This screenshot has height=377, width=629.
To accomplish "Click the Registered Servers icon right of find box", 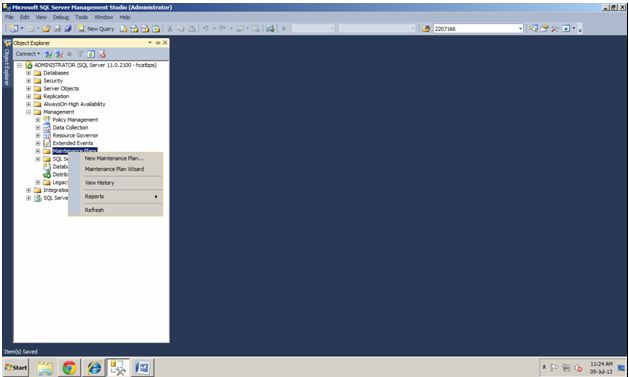I will (x=533, y=28).
